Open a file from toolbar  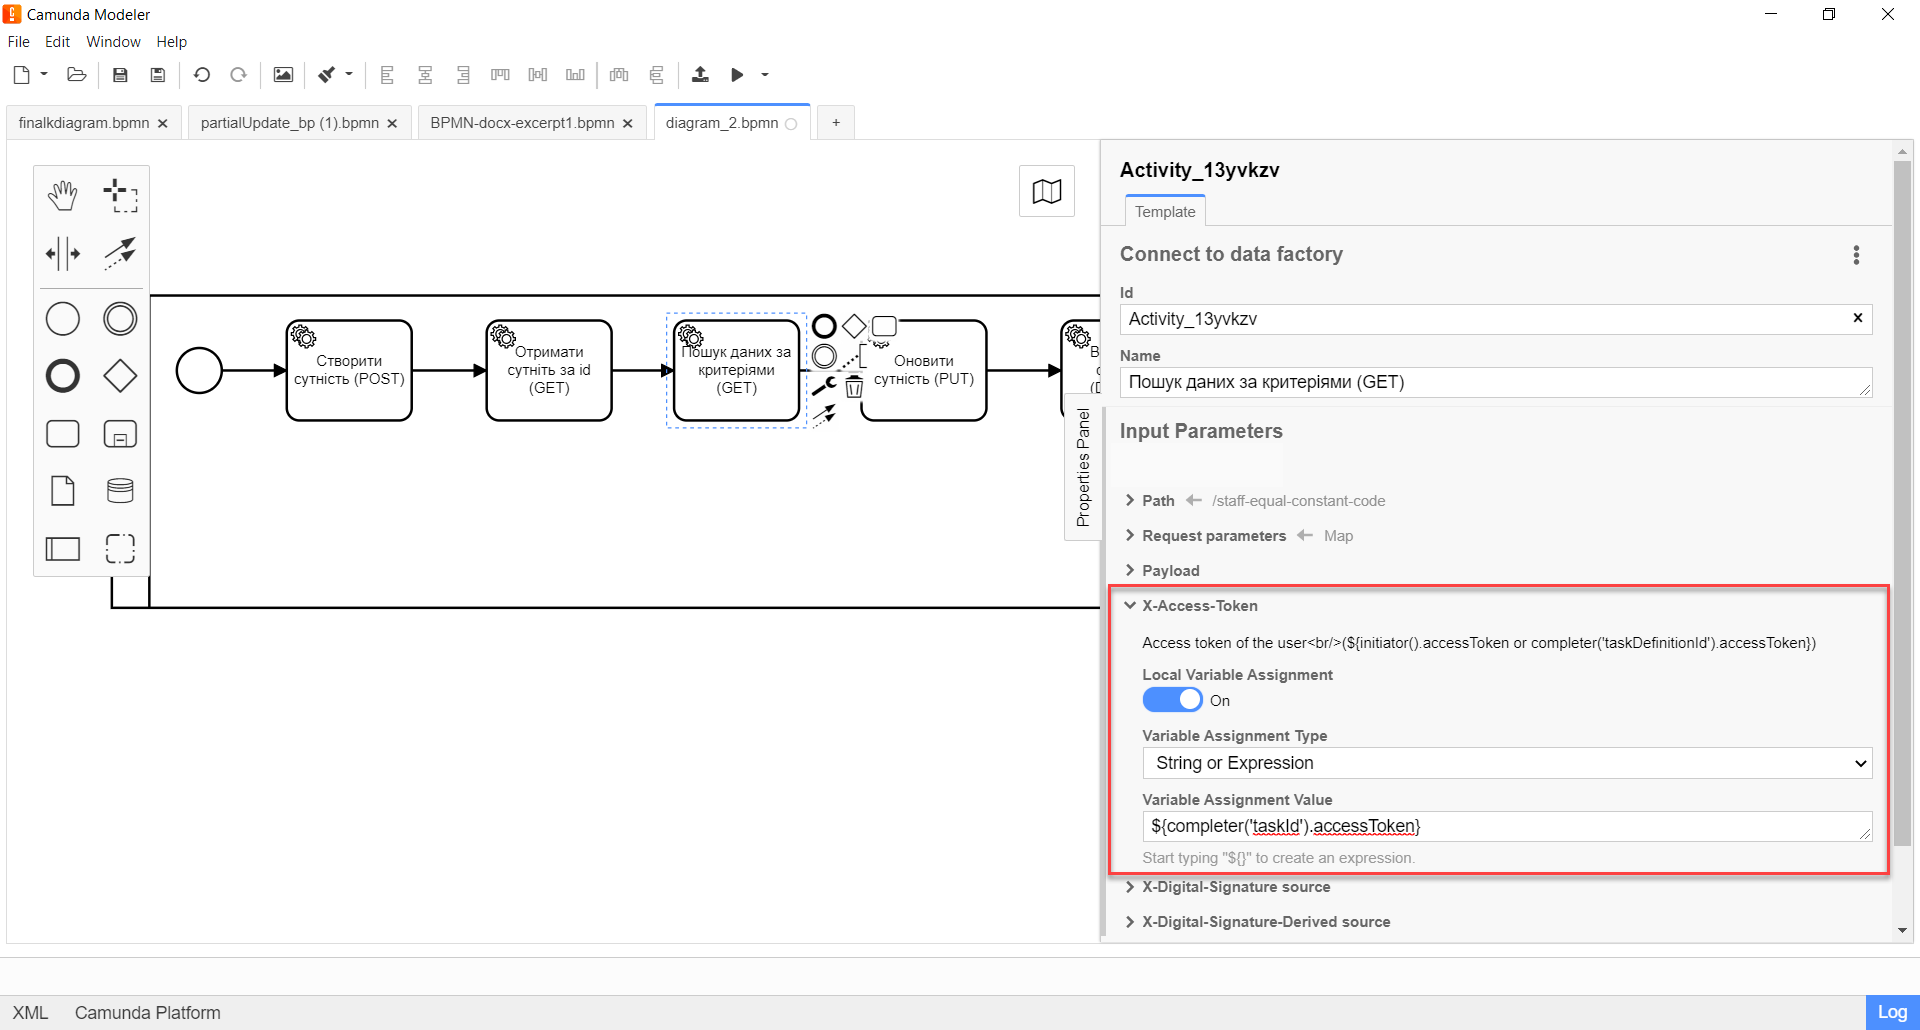76,75
